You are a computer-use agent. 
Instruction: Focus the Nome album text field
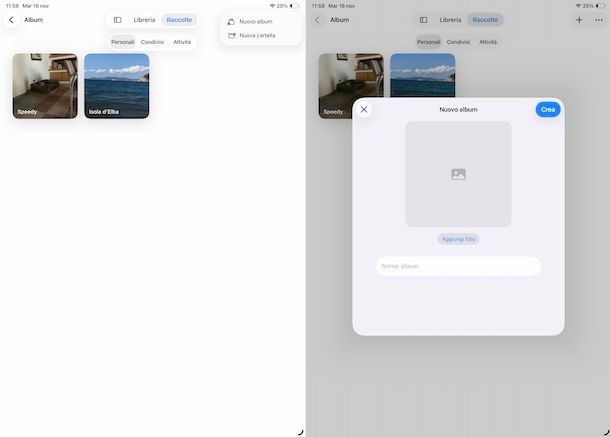click(458, 266)
